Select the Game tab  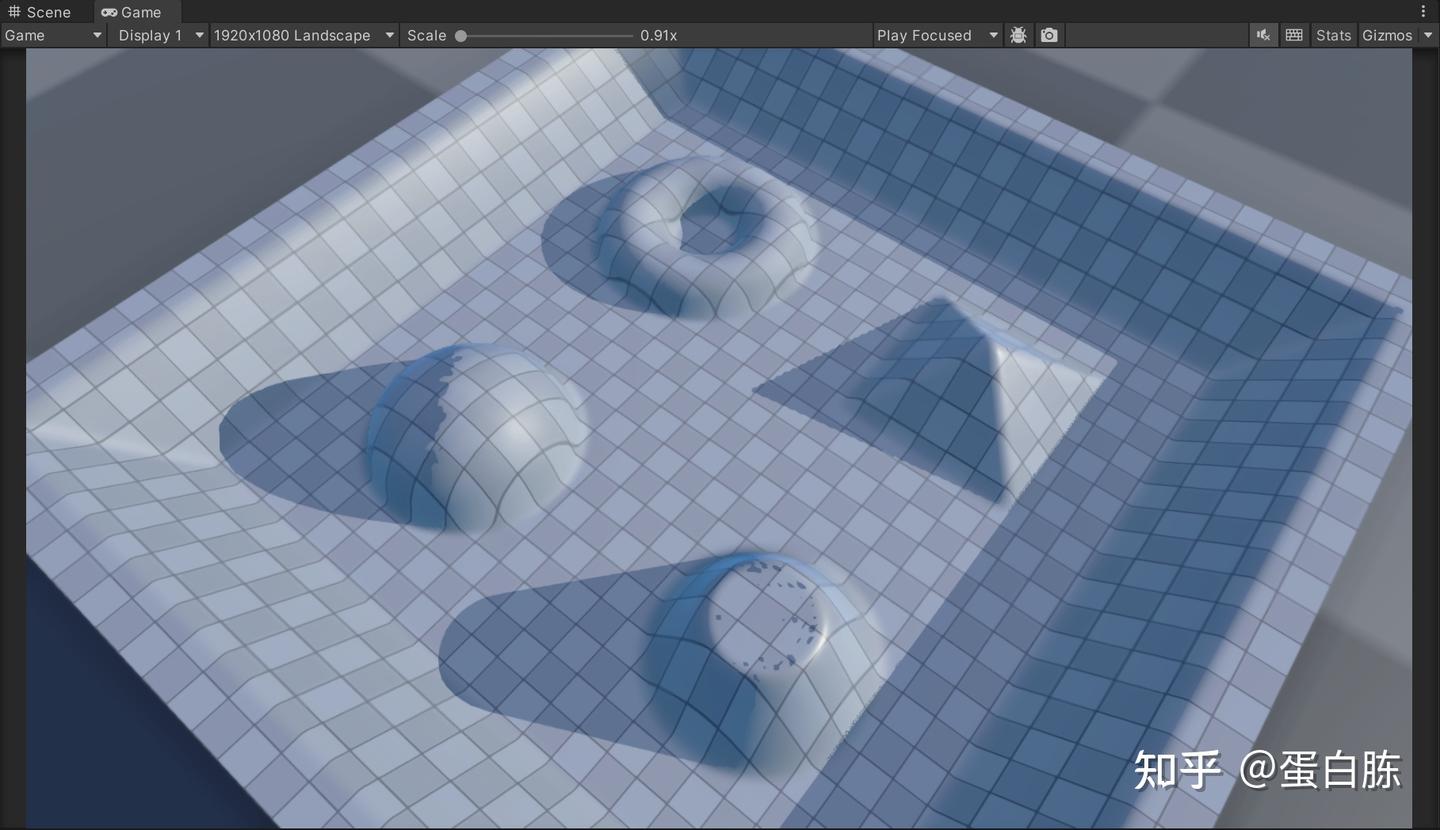135,12
